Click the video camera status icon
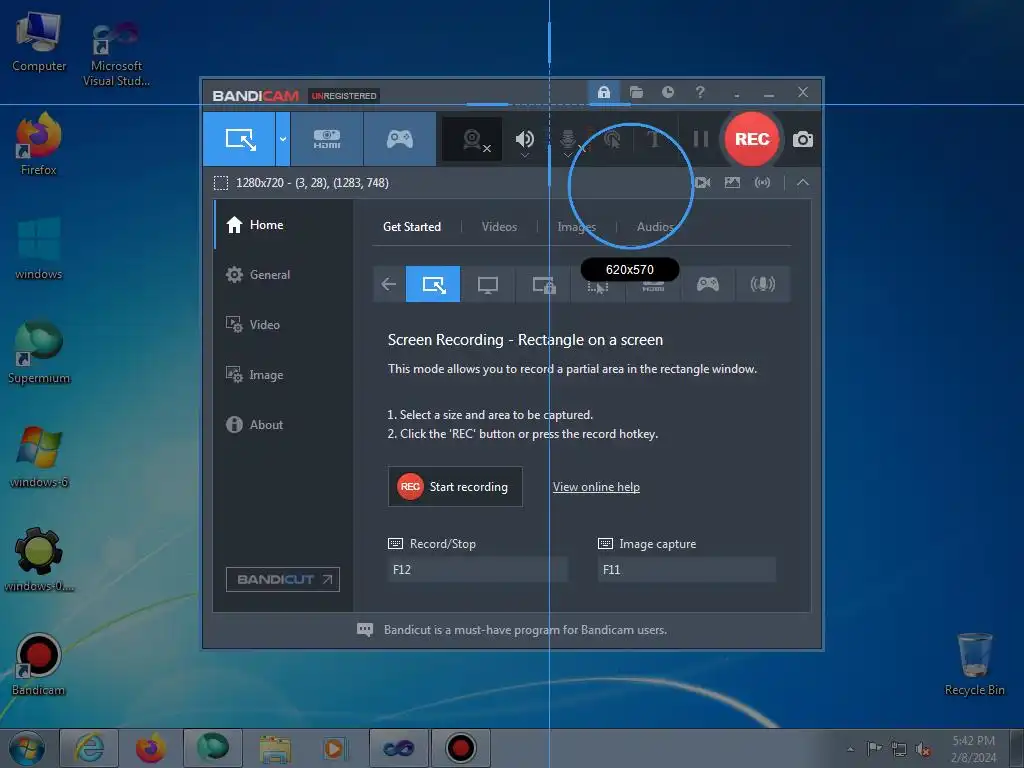This screenshot has width=1024, height=768. pos(702,183)
